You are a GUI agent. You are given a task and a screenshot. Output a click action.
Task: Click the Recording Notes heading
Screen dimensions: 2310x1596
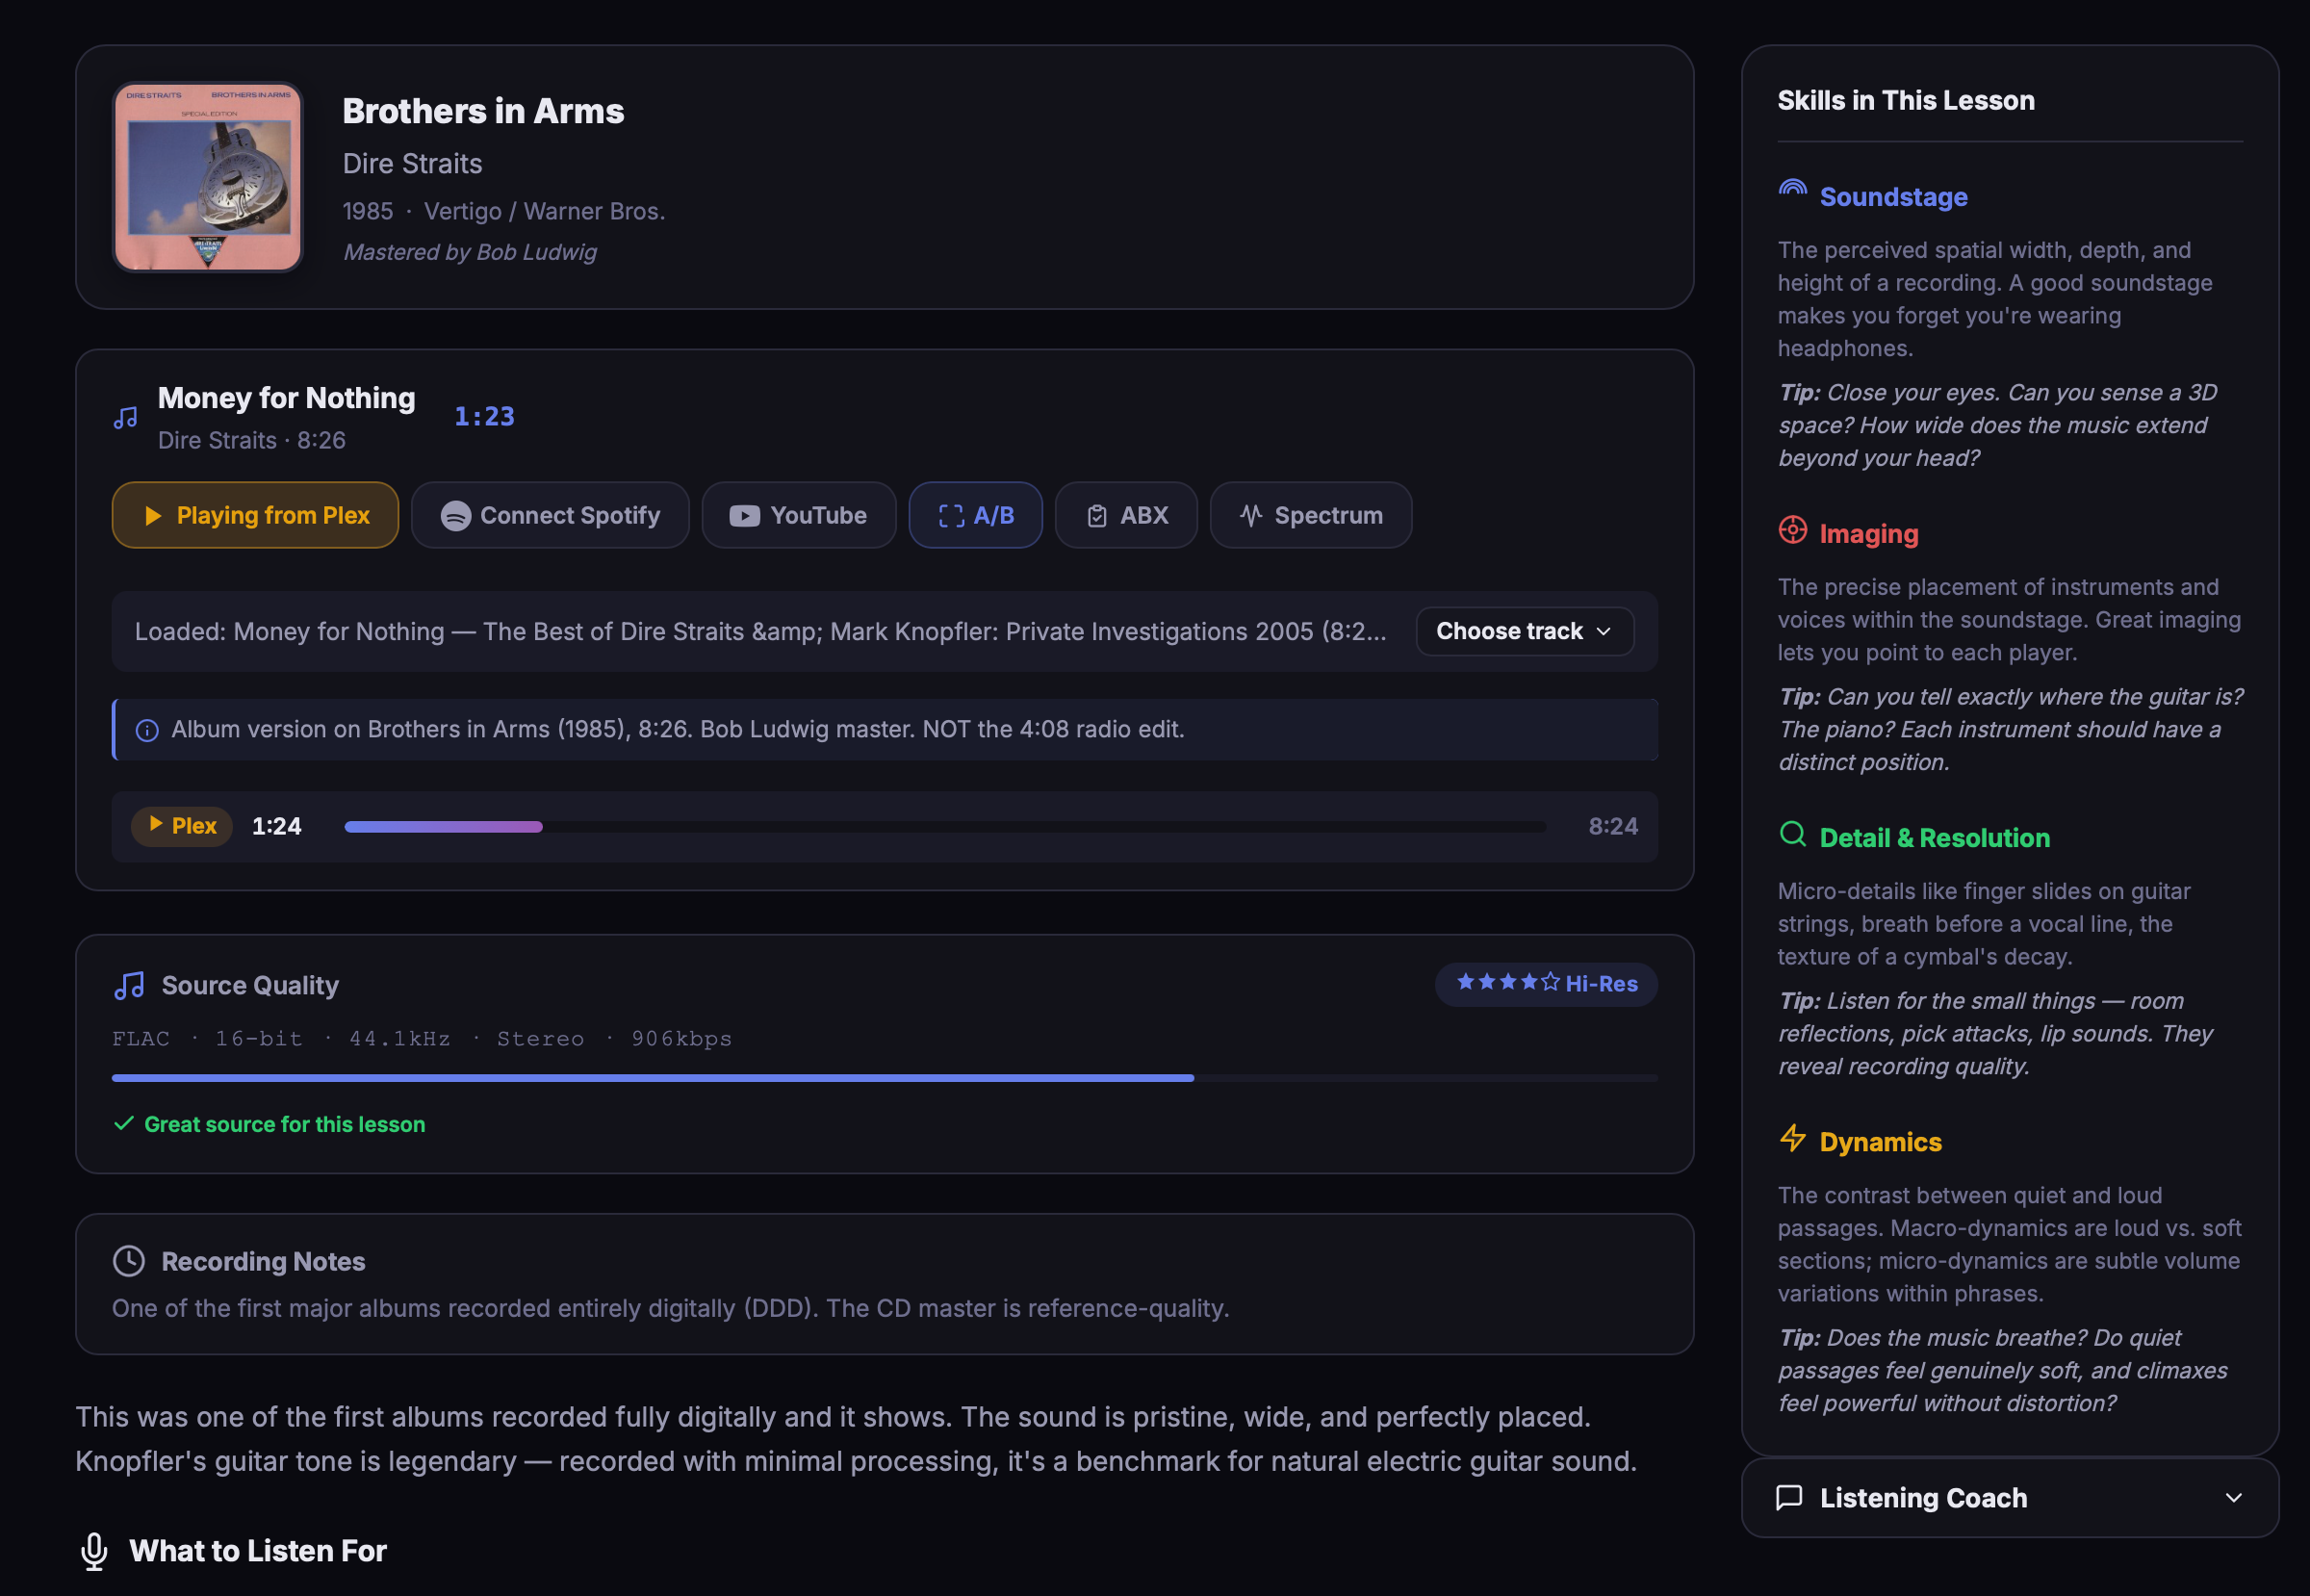click(263, 1262)
